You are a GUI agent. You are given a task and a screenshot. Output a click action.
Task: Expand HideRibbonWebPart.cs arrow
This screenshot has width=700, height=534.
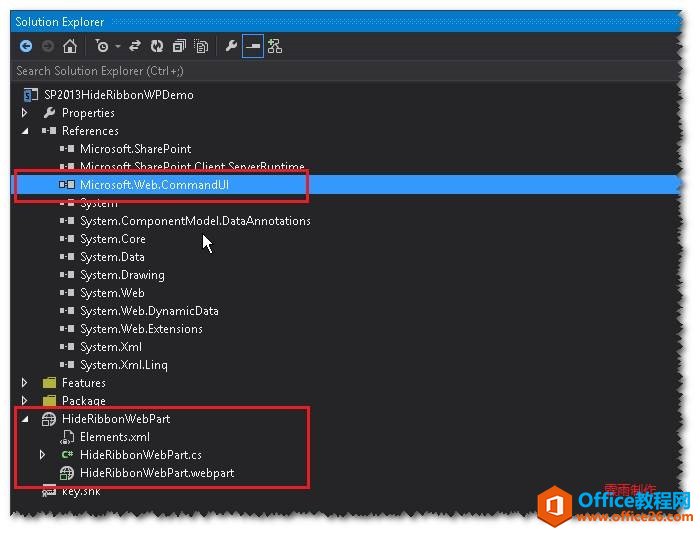pos(42,455)
